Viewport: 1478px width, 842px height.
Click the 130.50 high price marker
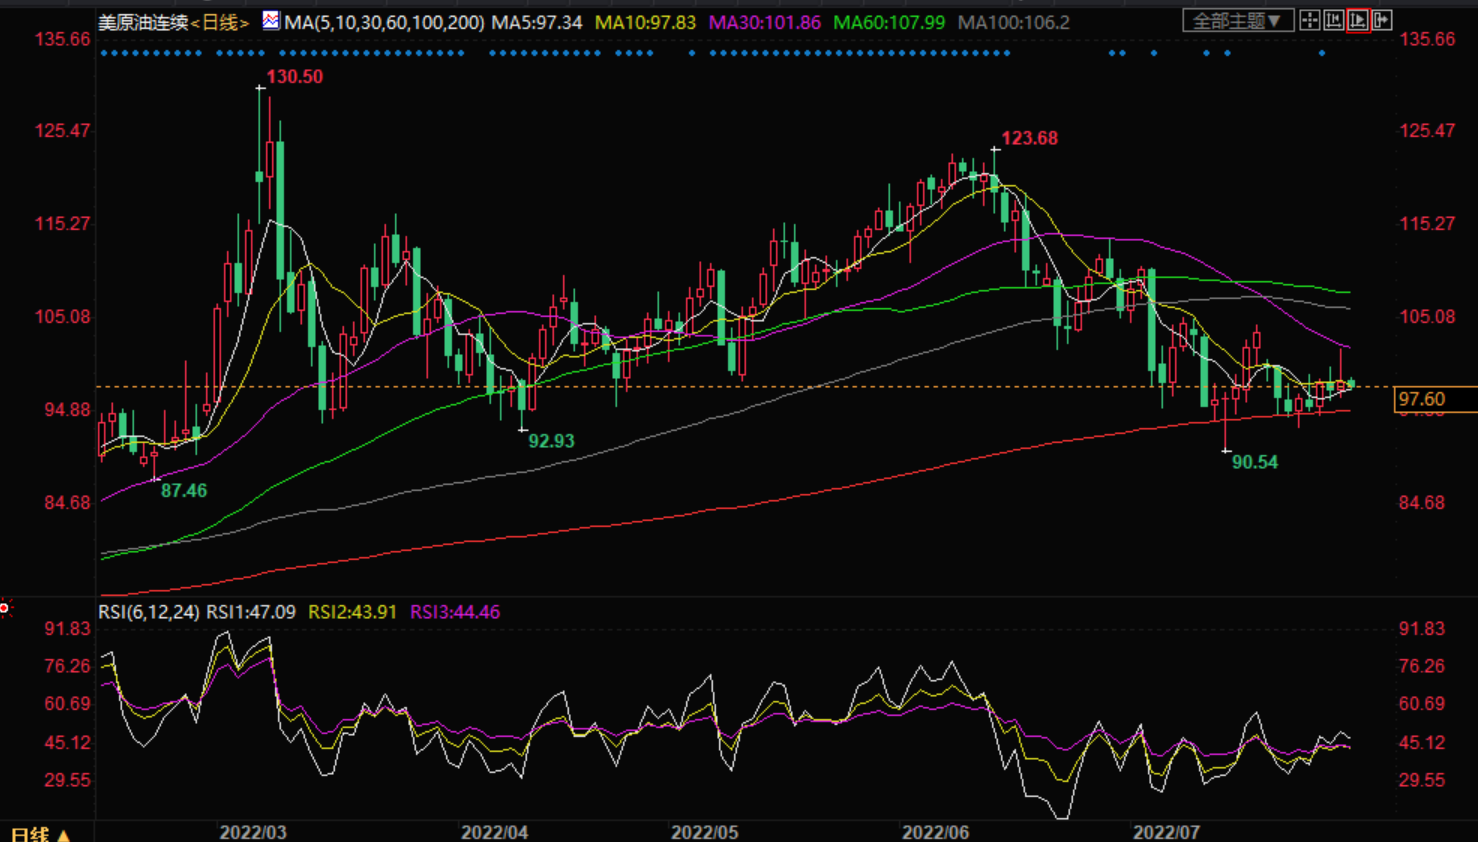(294, 77)
